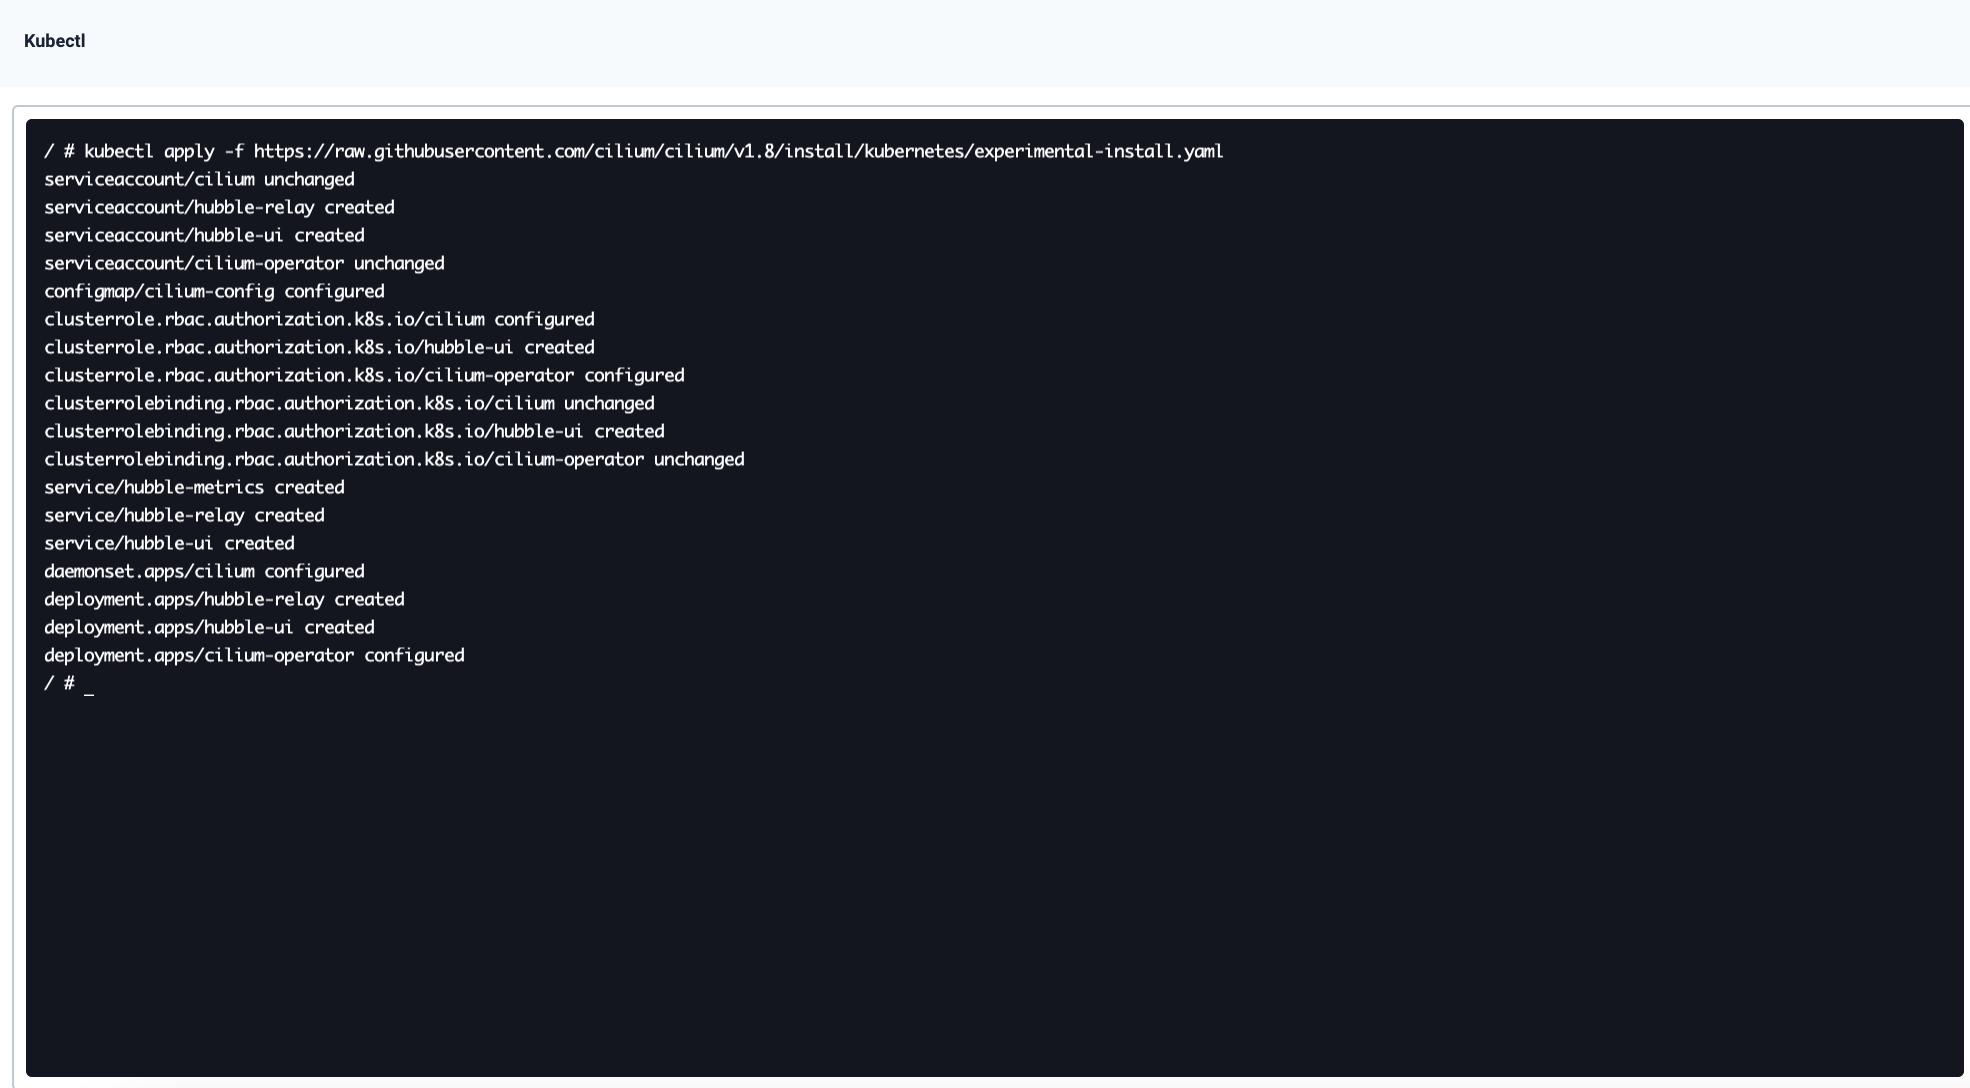
Task: Click the deployment.apps/hubble-relay created line
Action: [x=224, y=599]
